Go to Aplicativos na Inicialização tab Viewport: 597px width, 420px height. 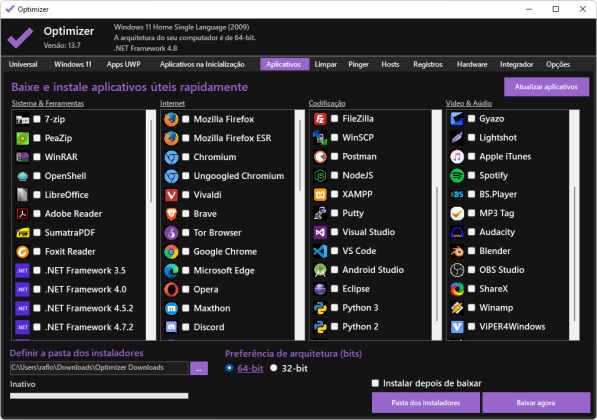coord(202,64)
